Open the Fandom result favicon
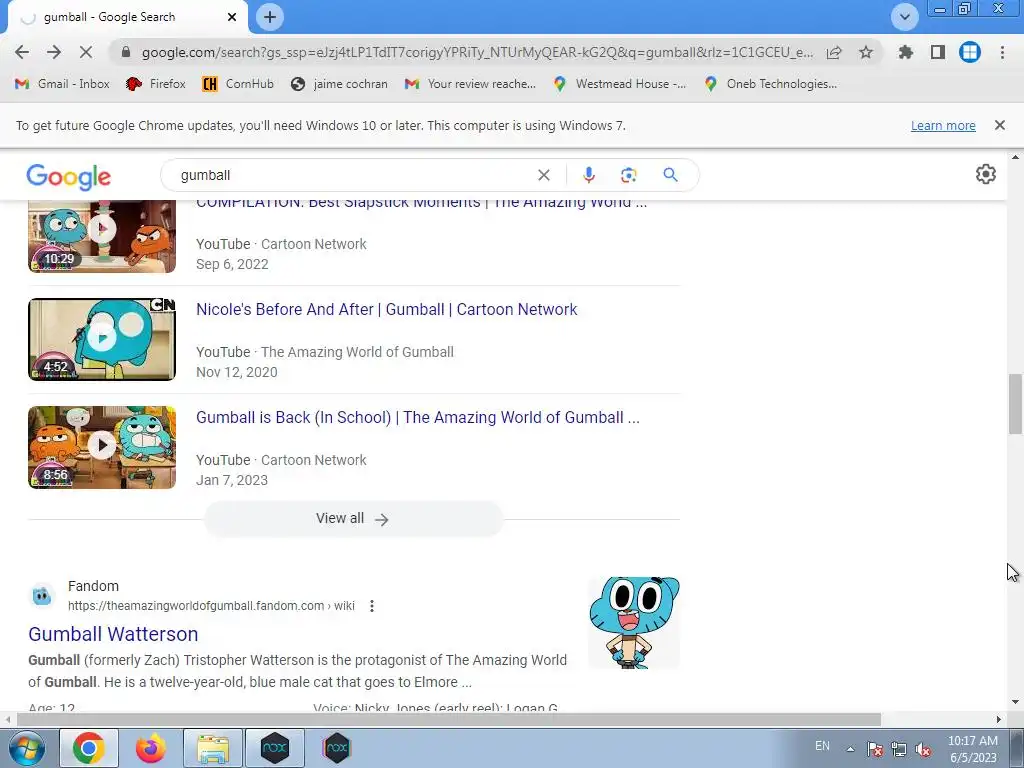Viewport: 1024px width, 768px height. tap(42, 596)
